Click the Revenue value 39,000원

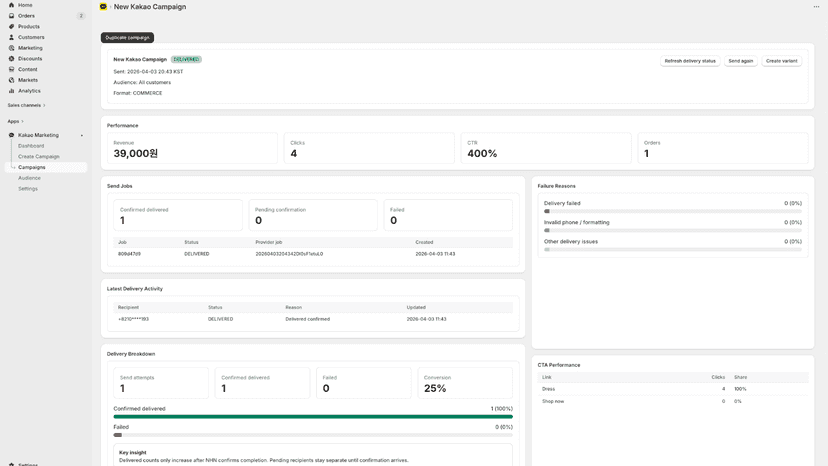point(136,153)
